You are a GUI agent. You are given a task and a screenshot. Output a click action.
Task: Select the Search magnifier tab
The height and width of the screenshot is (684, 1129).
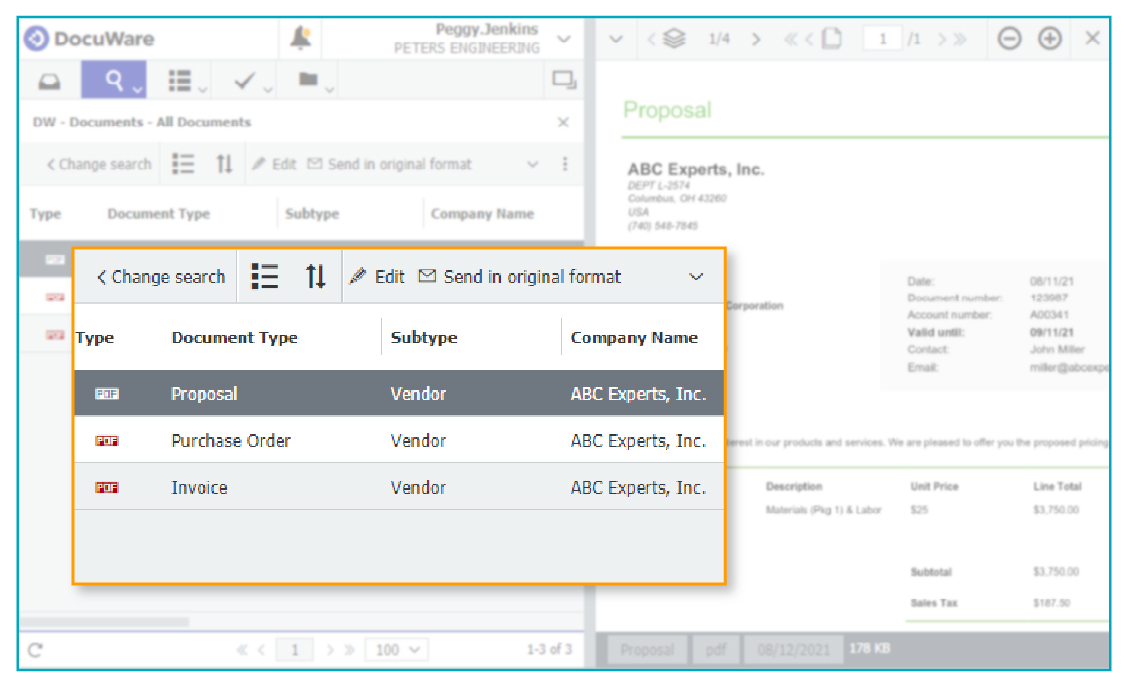[114, 79]
